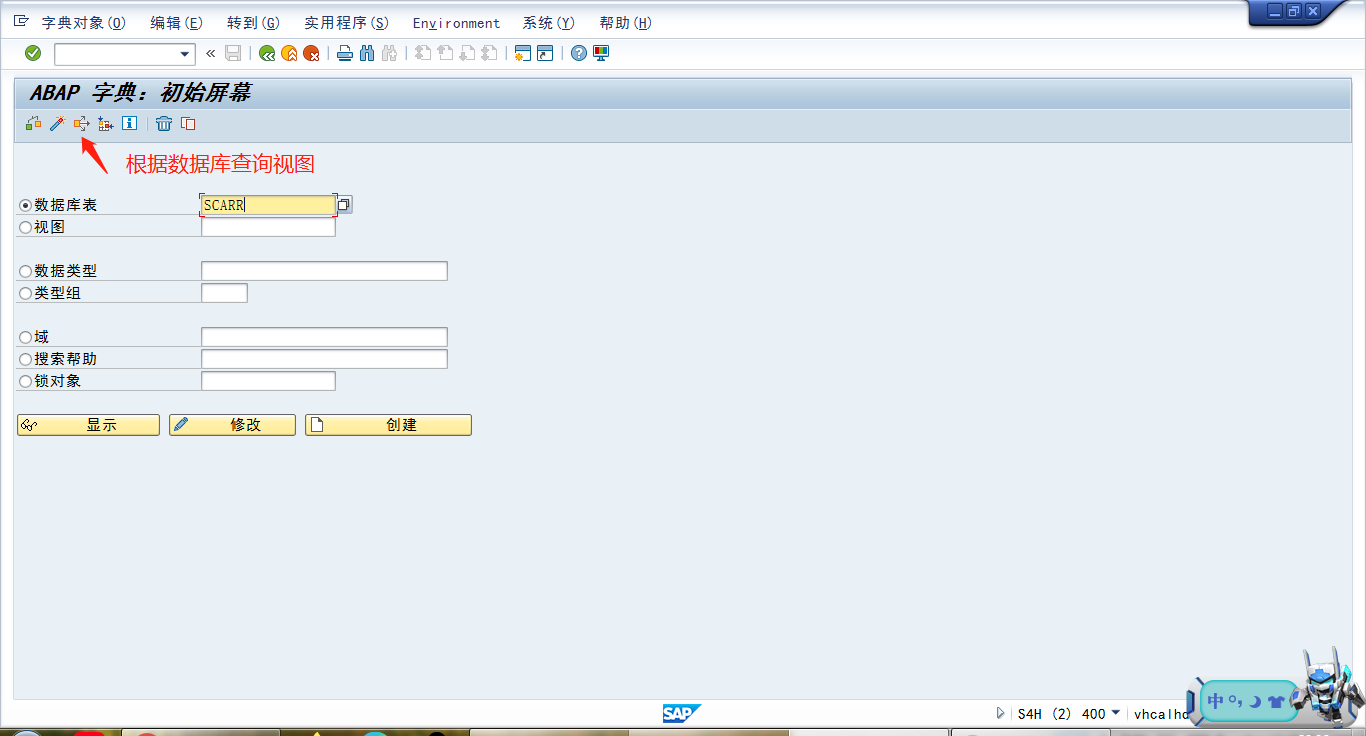The height and width of the screenshot is (736, 1366).
Task: Click the 域 input field
Action: (x=324, y=337)
